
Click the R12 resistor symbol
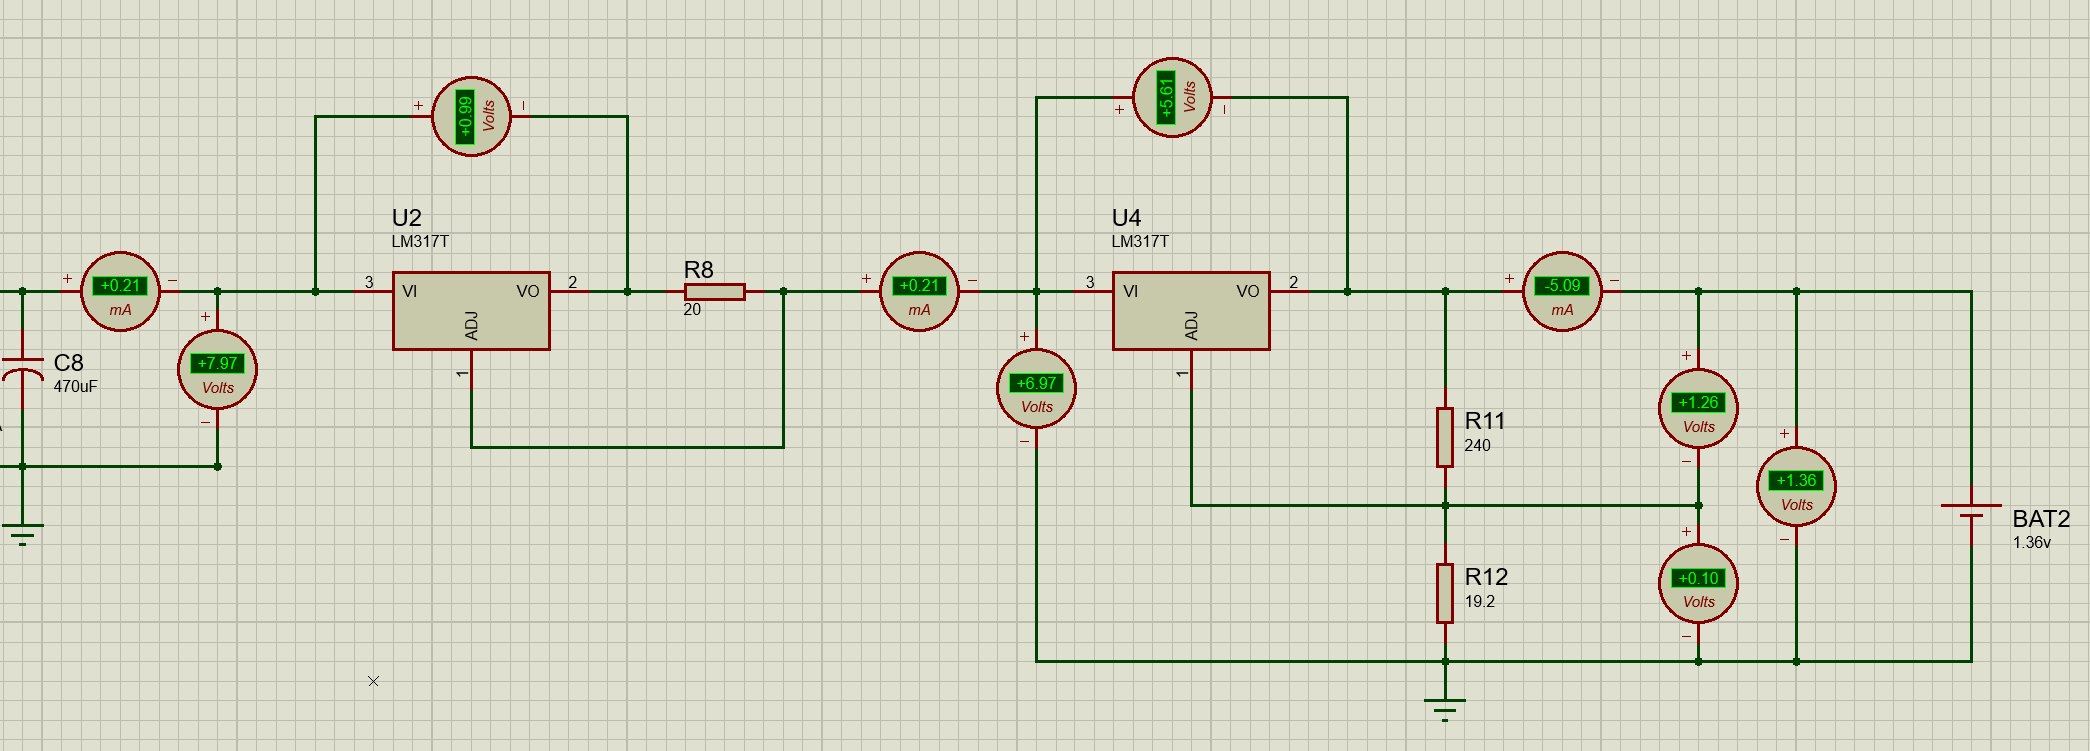tap(1445, 593)
